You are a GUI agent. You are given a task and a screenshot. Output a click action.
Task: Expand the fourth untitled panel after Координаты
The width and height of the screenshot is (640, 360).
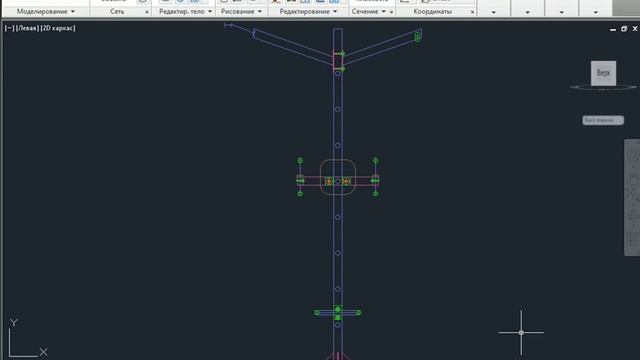(596, 12)
